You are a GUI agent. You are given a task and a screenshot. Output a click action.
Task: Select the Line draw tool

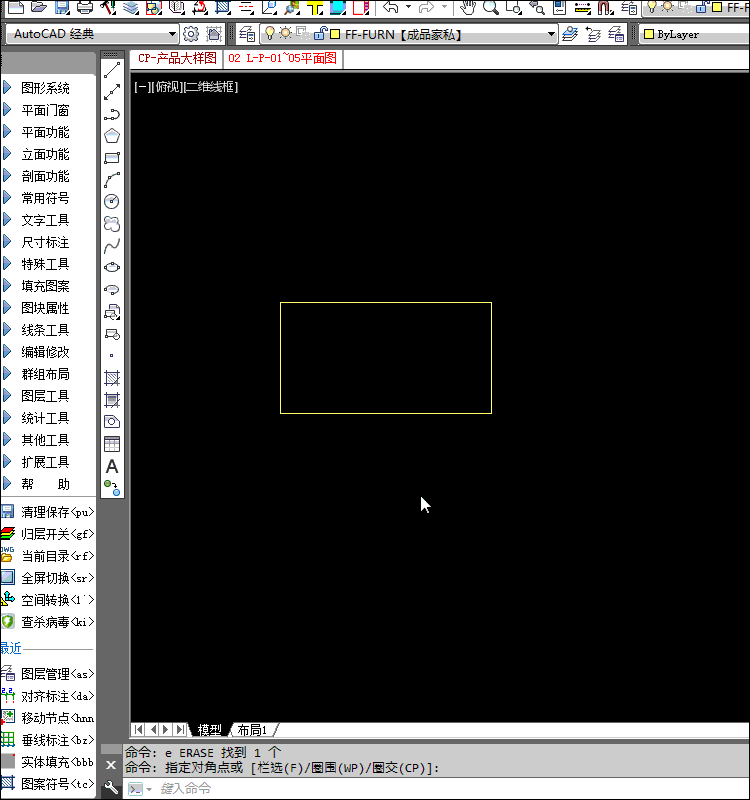112,70
